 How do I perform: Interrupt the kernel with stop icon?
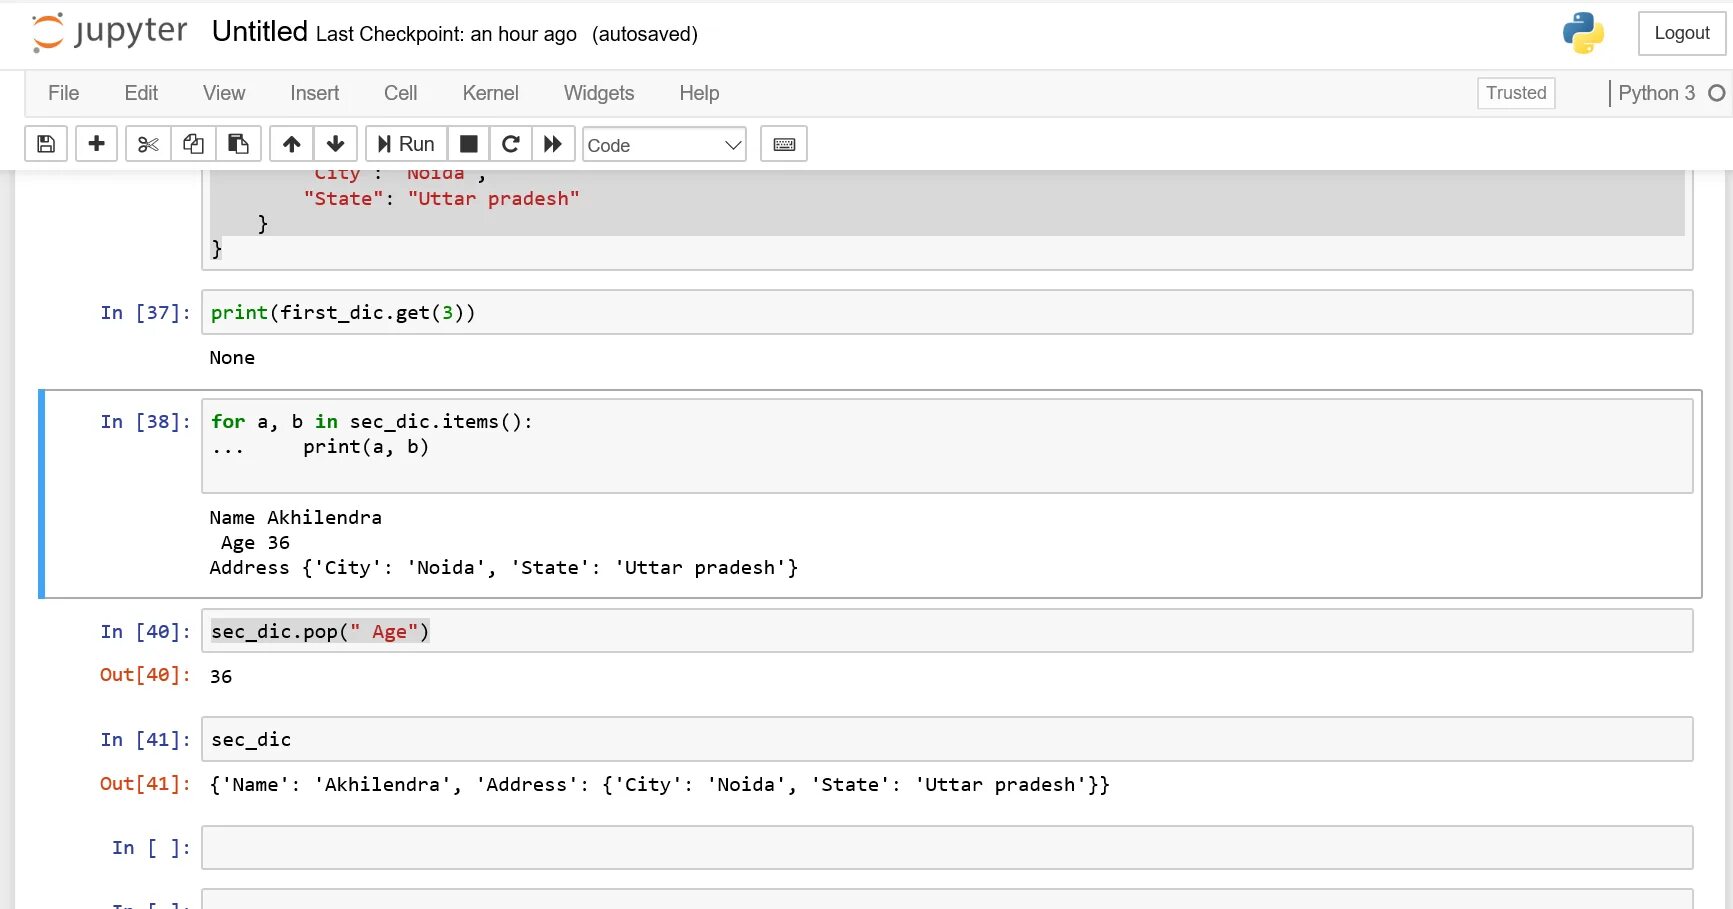(x=468, y=144)
